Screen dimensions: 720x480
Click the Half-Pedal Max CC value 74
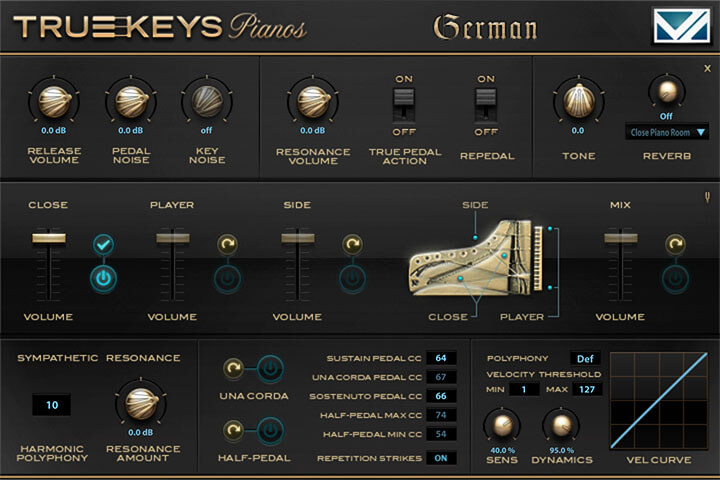point(441,415)
